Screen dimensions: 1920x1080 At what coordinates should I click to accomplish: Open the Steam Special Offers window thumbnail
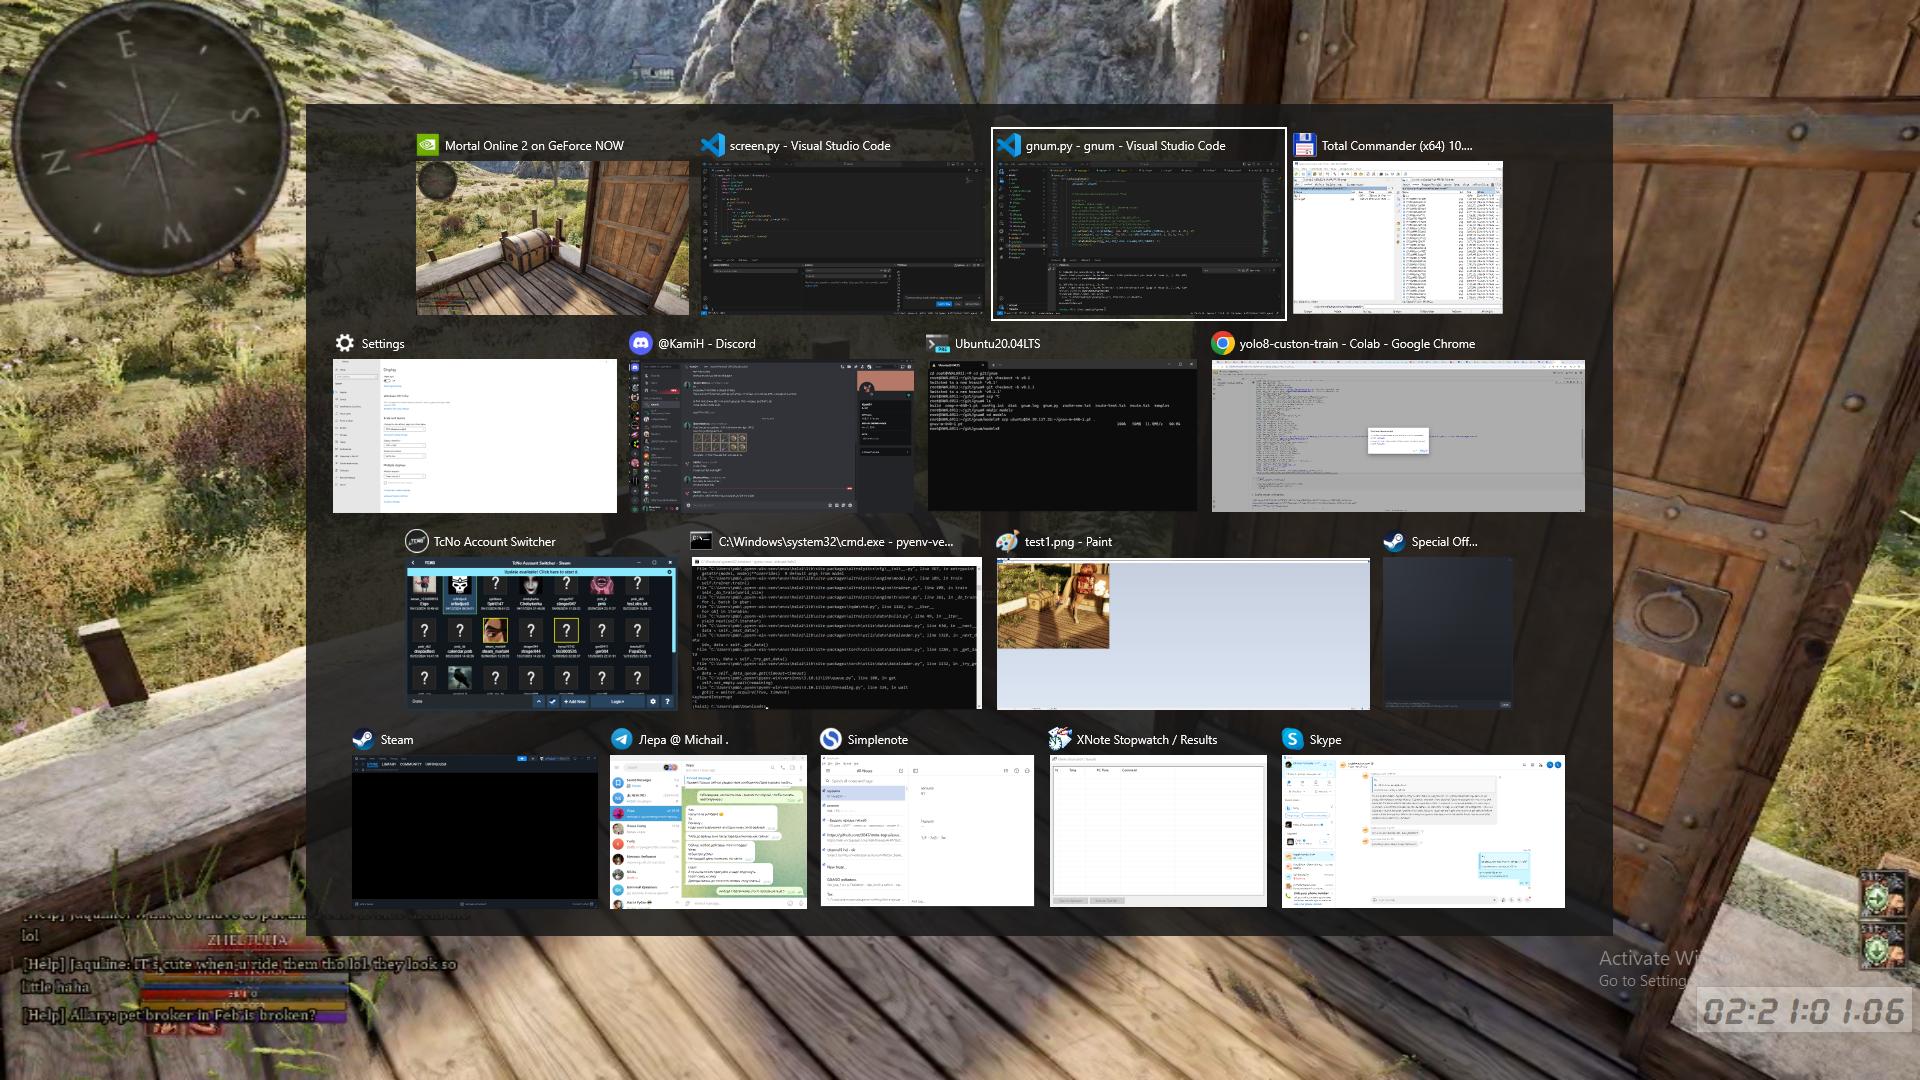[1447, 634]
